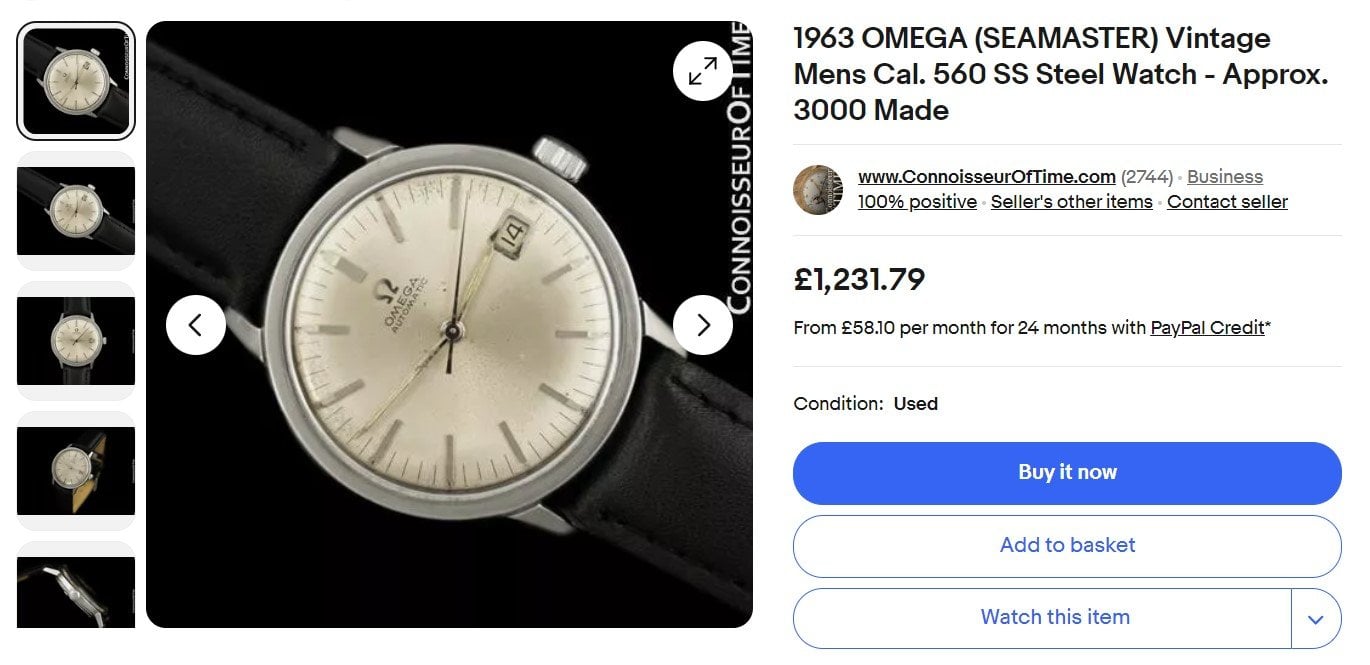Select the second watch thumbnail
This screenshot has width=1370, height=665.
[76, 211]
